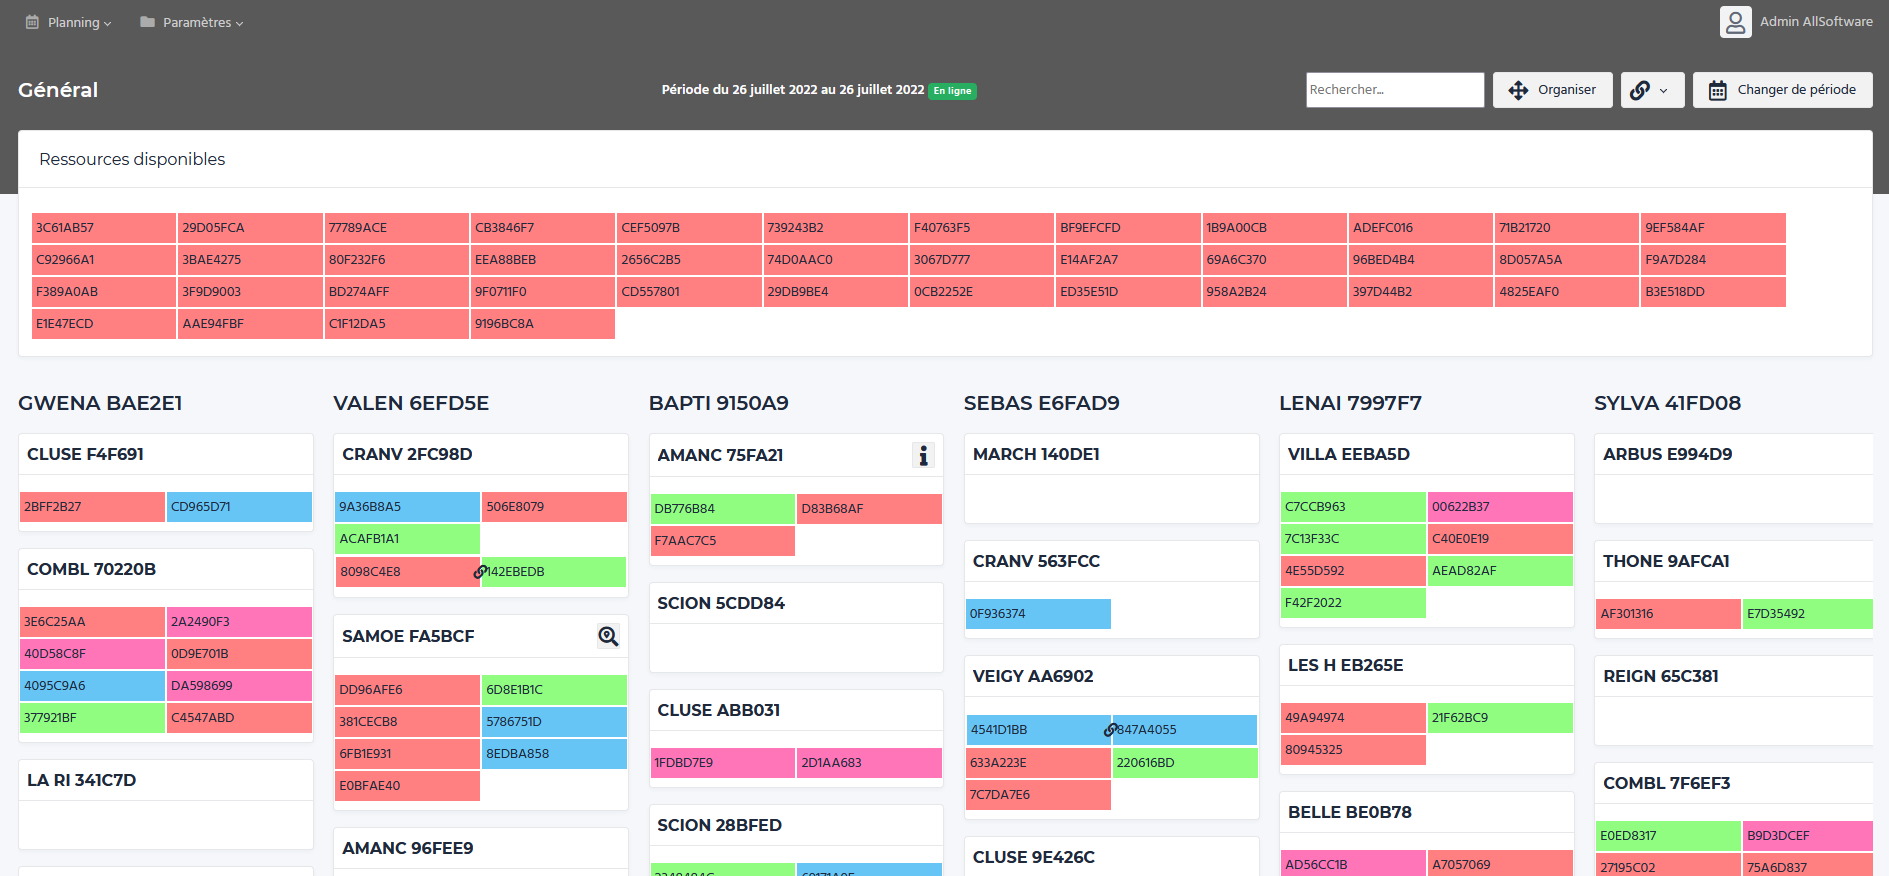Click pink chip 2D1AA683
The image size is (1889, 876).
tap(869, 763)
